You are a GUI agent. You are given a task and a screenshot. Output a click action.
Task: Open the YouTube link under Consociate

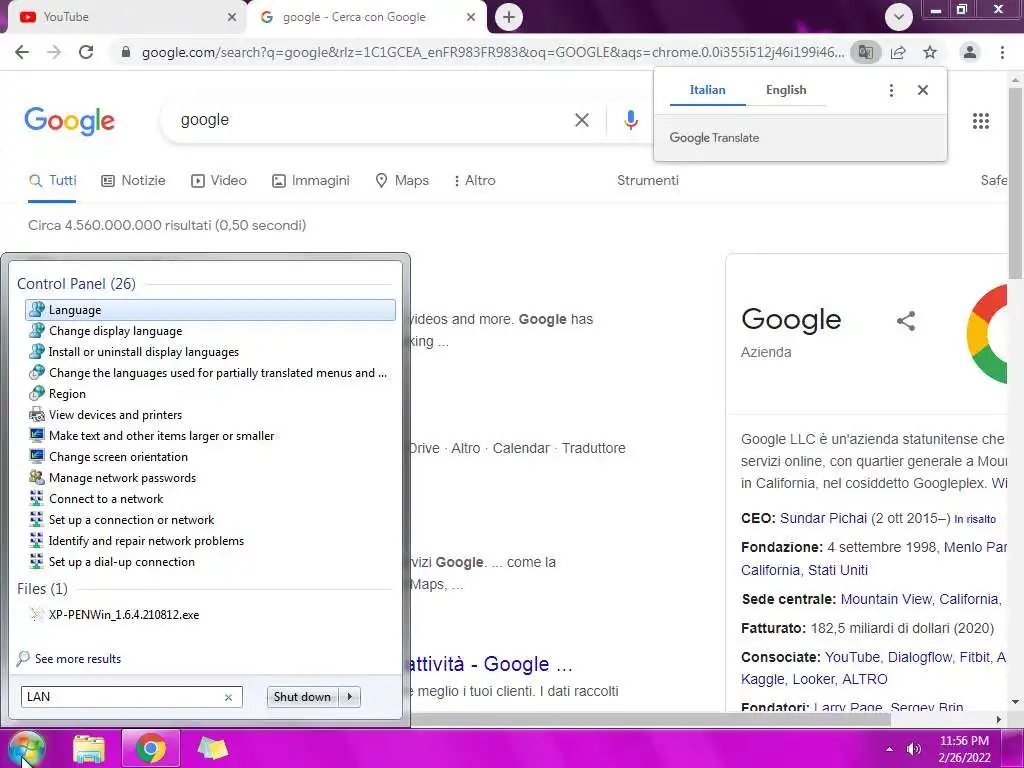click(x=852, y=658)
